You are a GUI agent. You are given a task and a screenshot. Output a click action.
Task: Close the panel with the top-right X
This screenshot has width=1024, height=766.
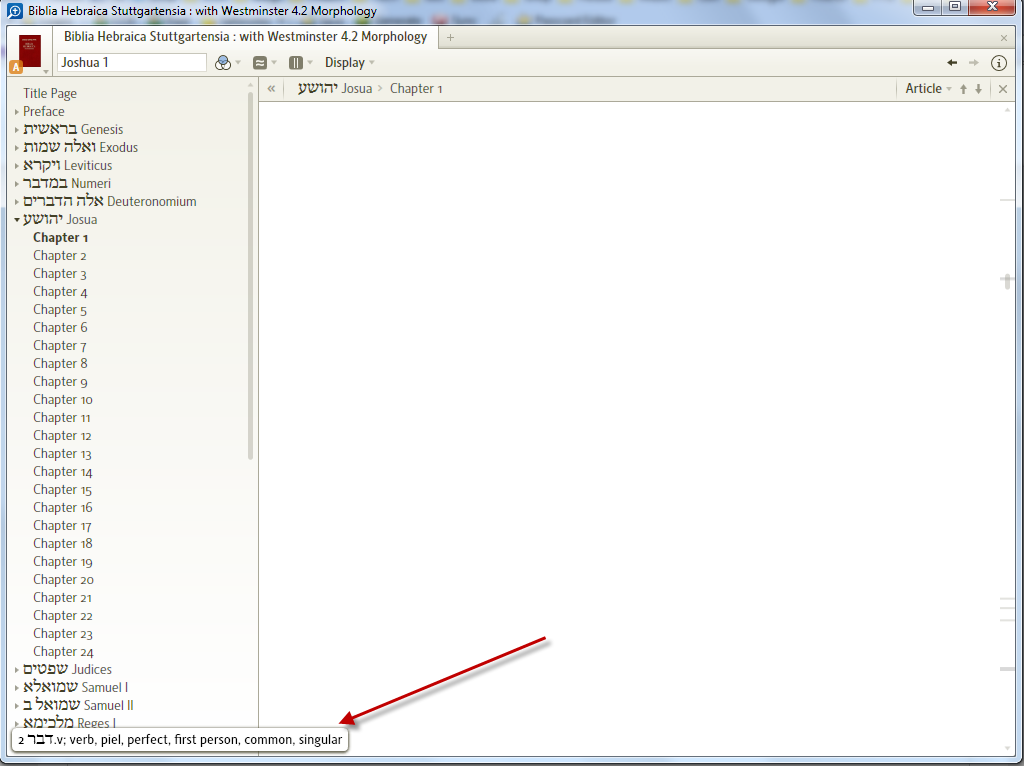pos(1004,38)
